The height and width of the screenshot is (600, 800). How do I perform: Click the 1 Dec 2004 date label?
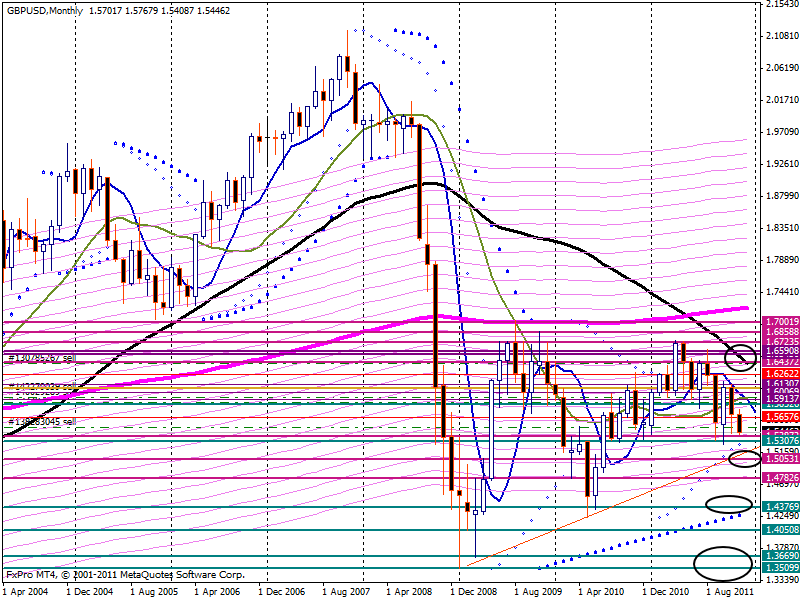point(89,592)
